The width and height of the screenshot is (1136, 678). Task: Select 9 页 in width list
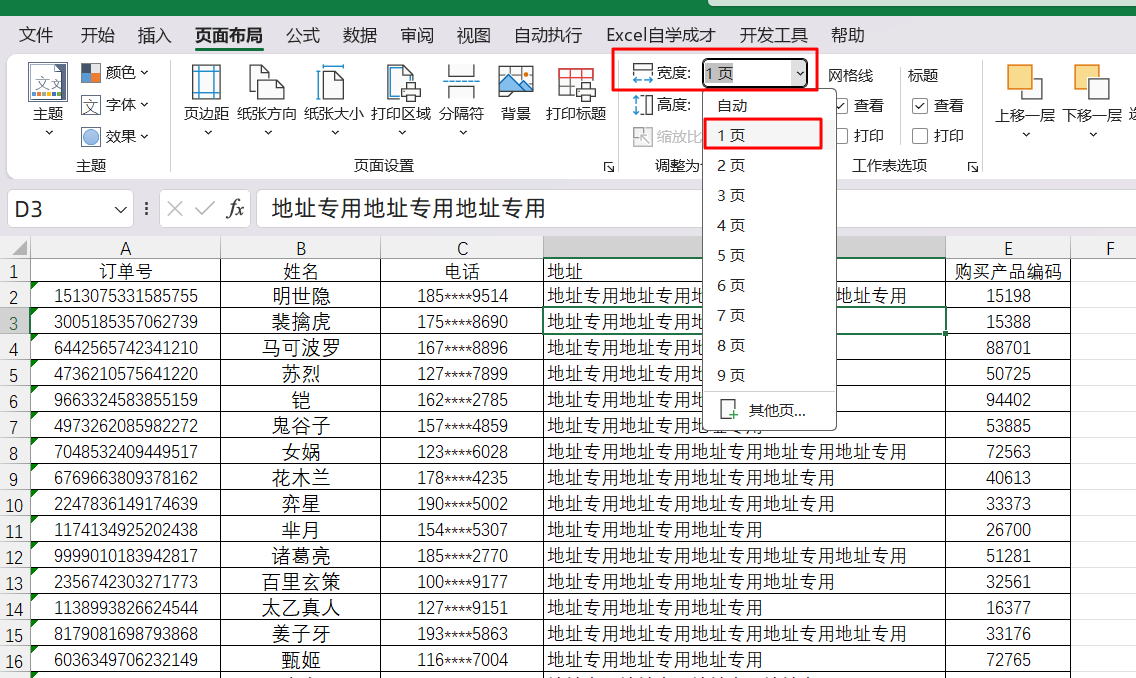pos(769,375)
